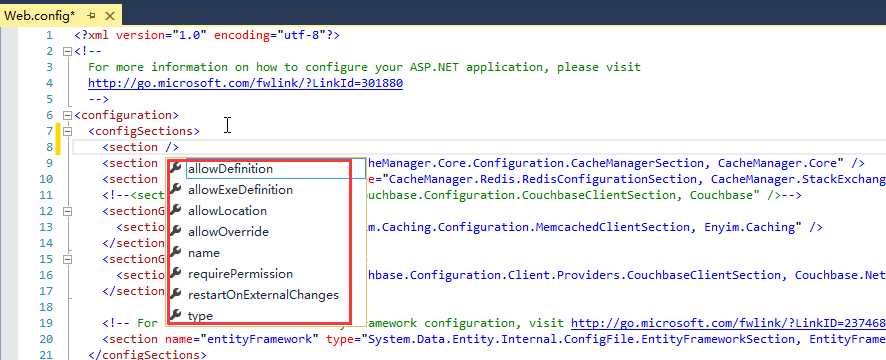Viewport: 886px width, 360px height.
Task: Click the <configuration> tag text
Action: (x=127, y=115)
